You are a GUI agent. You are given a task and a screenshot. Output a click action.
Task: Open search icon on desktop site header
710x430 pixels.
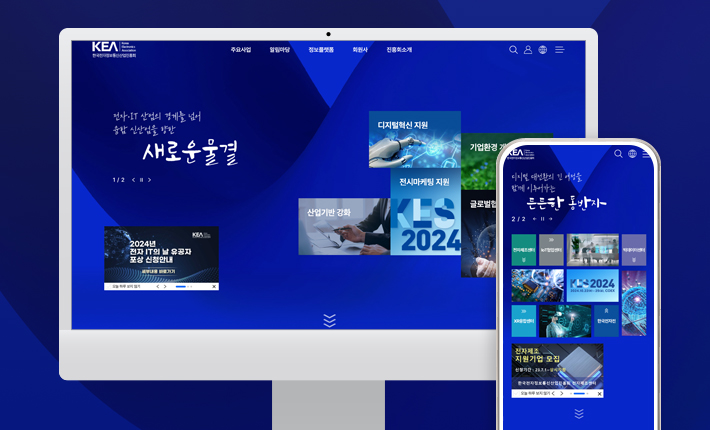513,50
